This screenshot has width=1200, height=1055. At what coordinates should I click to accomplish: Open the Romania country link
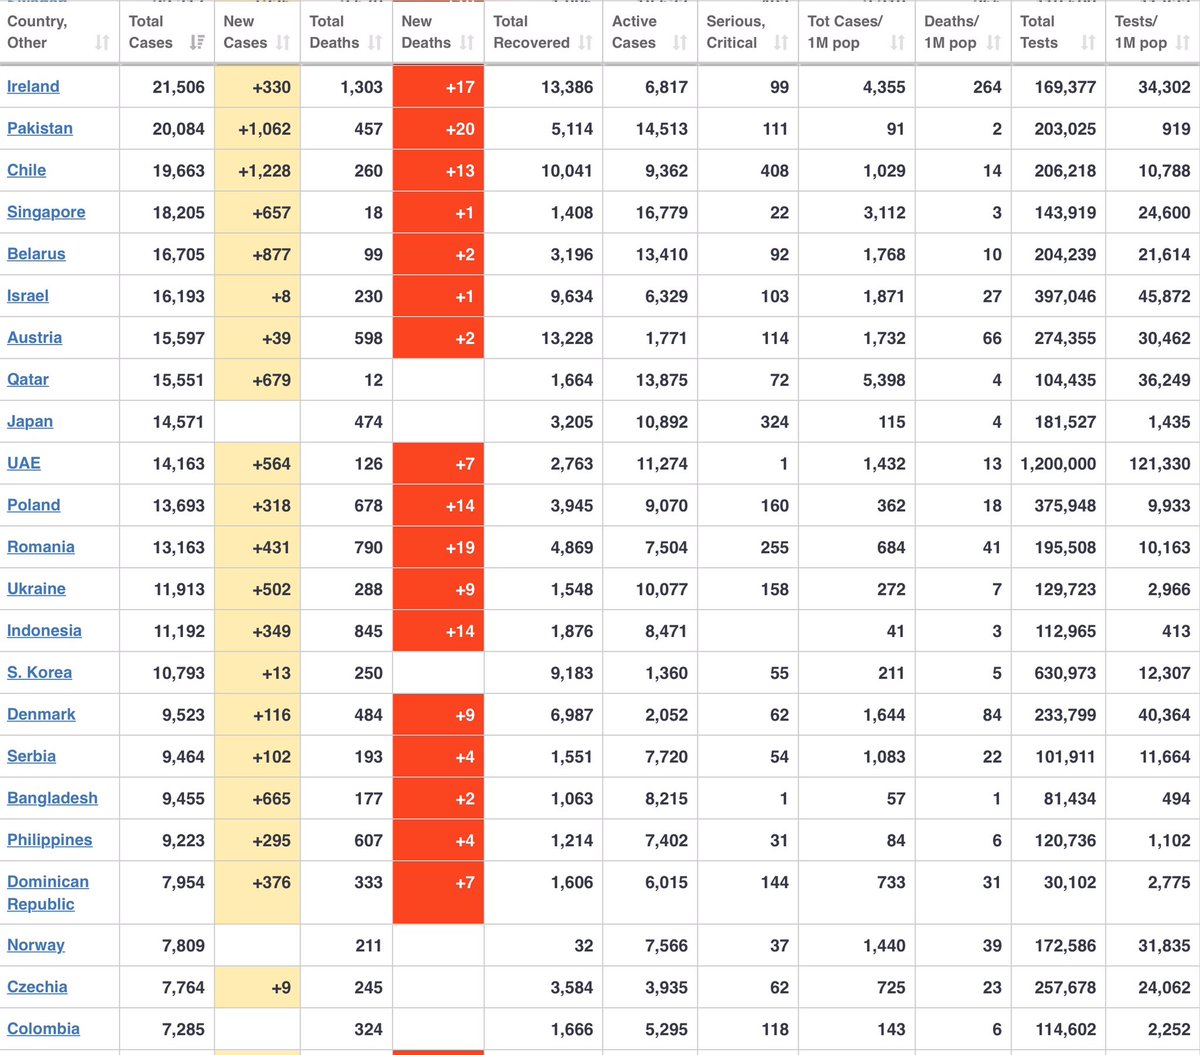(41, 547)
